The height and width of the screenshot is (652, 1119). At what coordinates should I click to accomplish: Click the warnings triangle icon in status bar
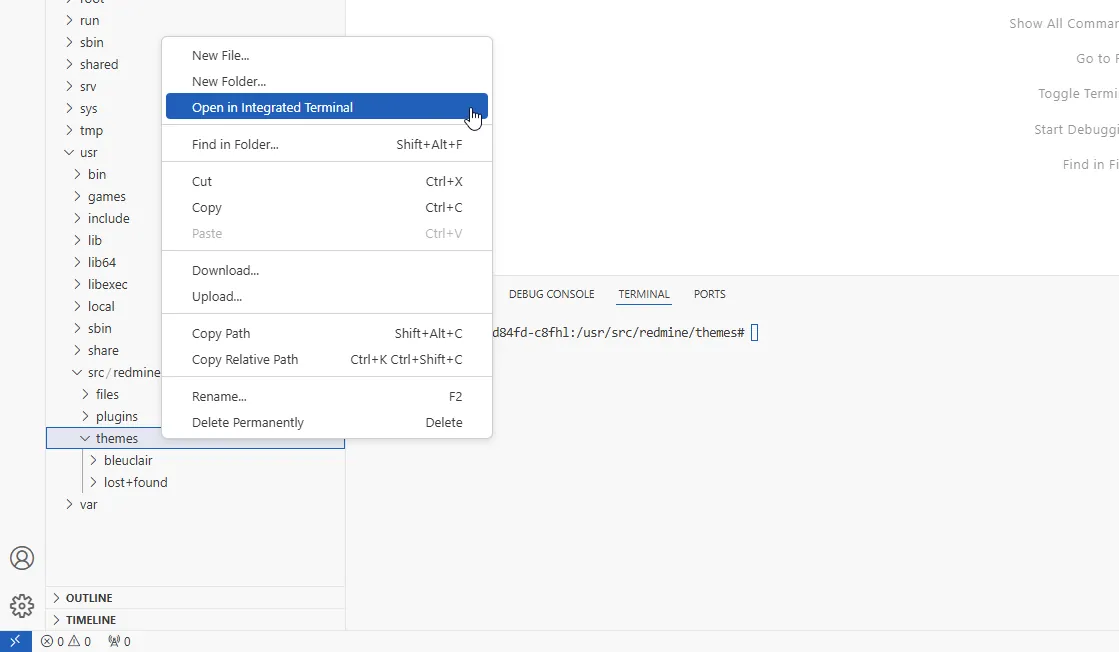point(74,641)
